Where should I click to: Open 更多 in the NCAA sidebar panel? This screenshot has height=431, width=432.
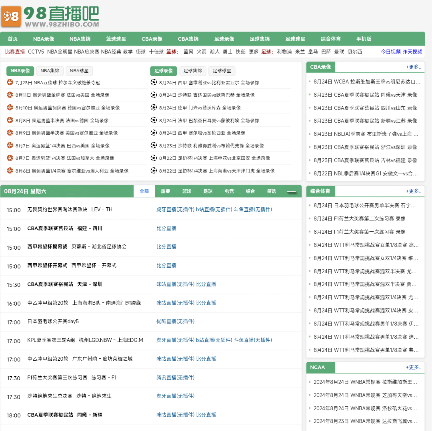click(x=414, y=367)
